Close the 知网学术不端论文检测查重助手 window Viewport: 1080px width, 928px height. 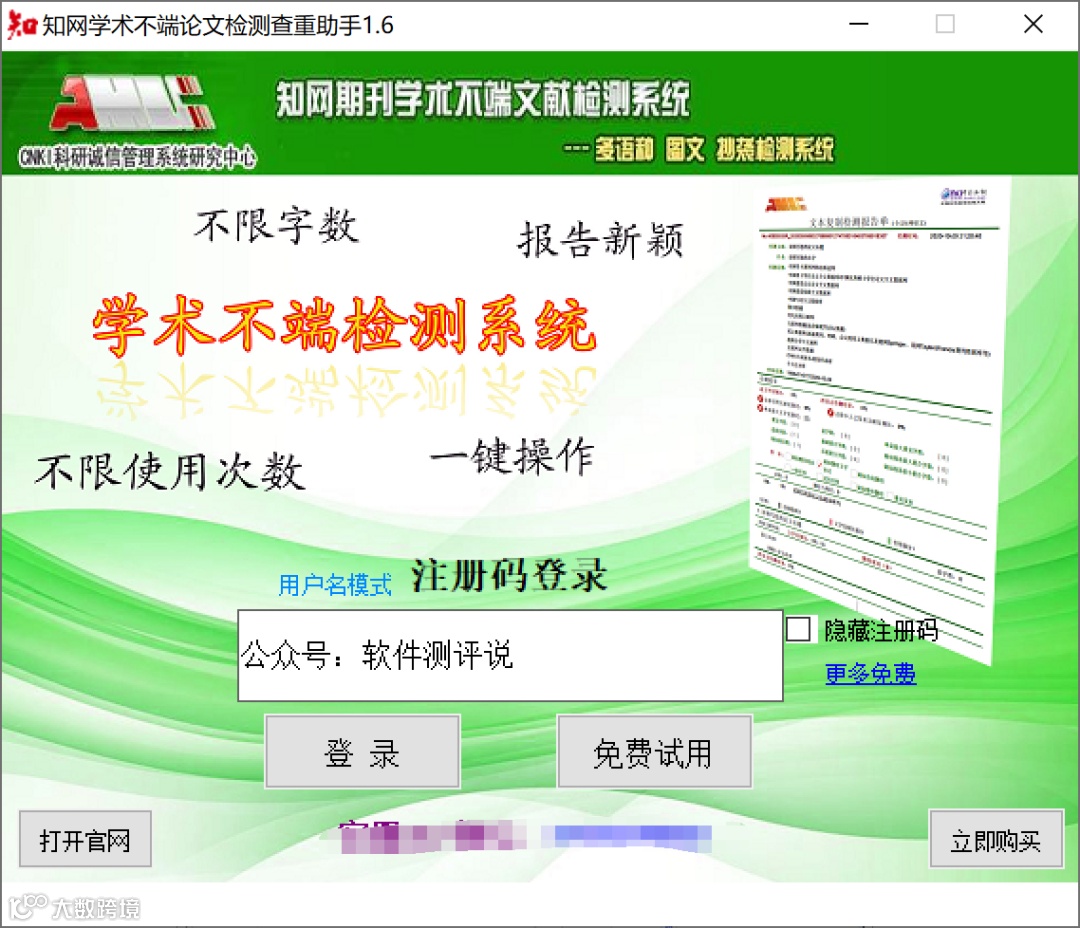point(1033,25)
